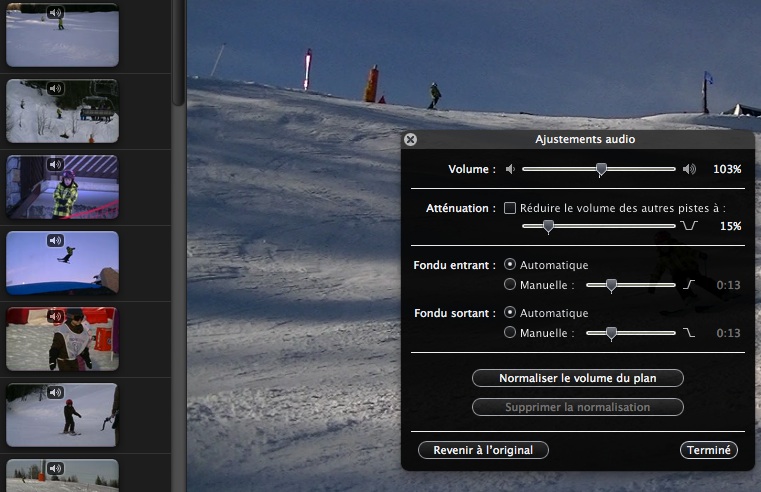Click 'Revenir à l'original' button
Viewport: 761px width, 492px height.
[x=483, y=450]
